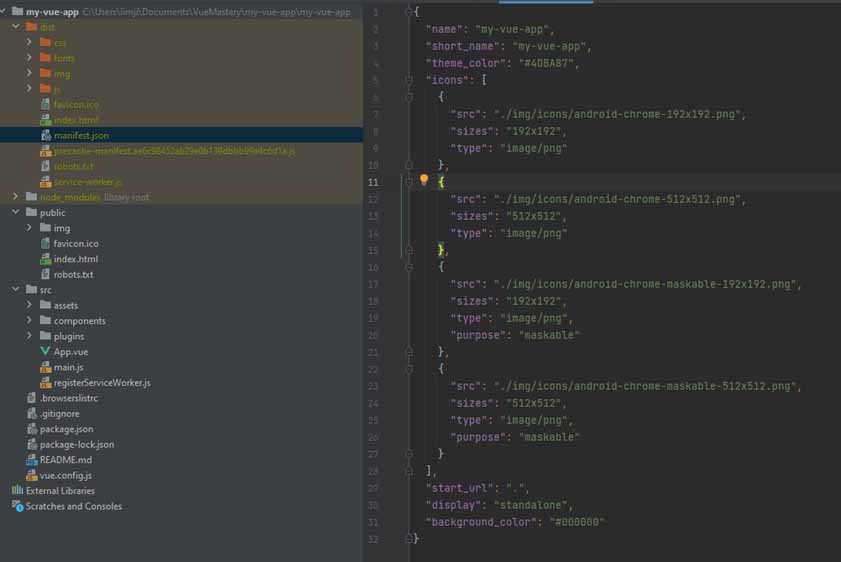Open the README.md file
Image resolution: width=841 pixels, height=562 pixels.
click(x=72, y=460)
